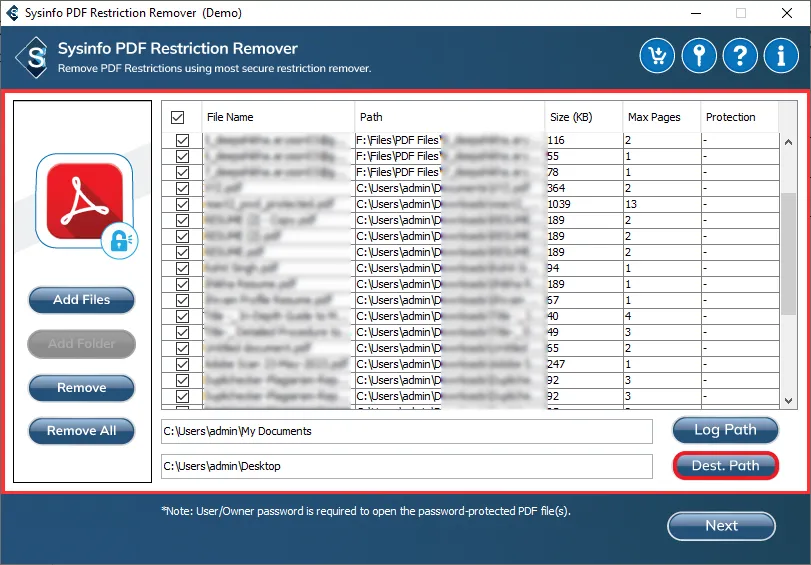The height and width of the screenshot is (565, 811).
Task: Toggle the select-all checkbox in the header
Action: (x=177, y=117)
